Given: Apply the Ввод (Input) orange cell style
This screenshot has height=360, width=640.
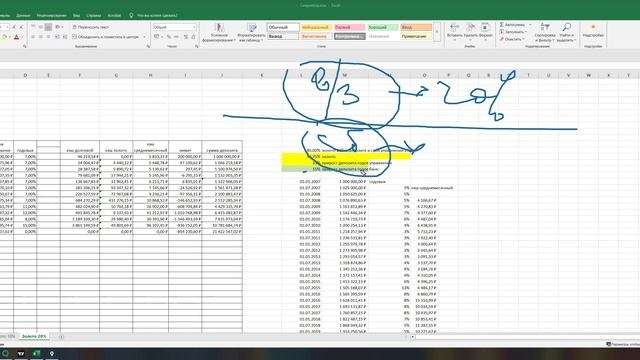Looking at the screenshot, I should (416, 27).
